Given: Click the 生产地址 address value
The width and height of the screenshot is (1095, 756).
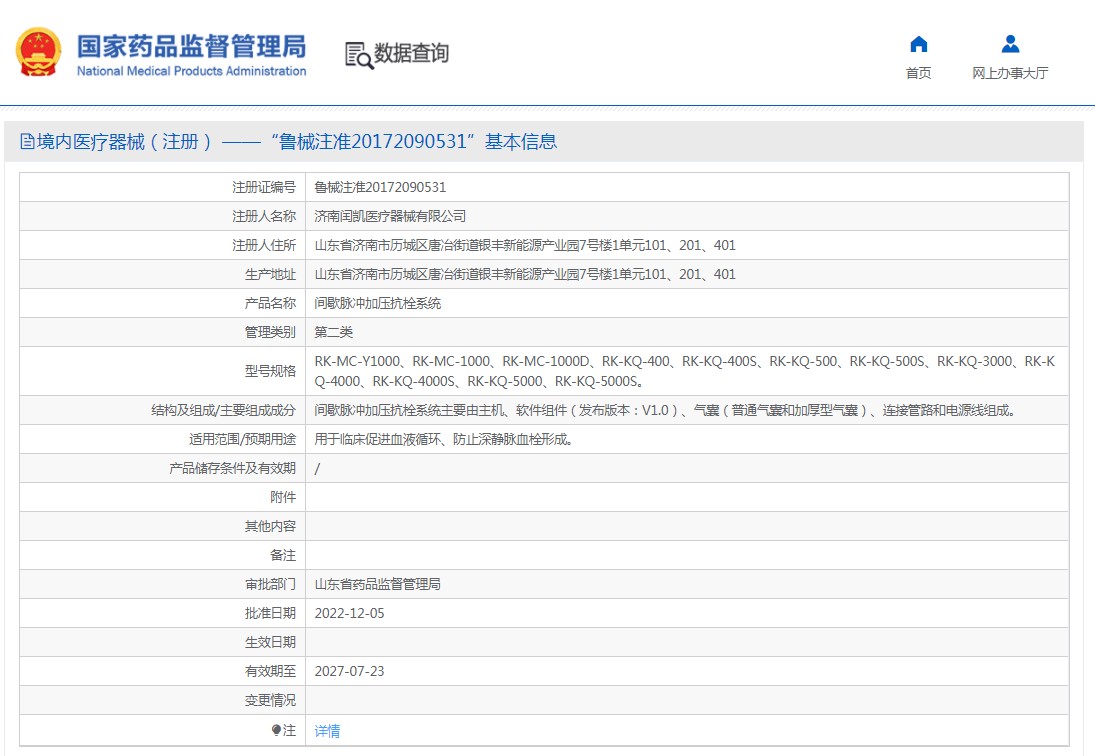Looking at the screenshot, I should [524, 274].
